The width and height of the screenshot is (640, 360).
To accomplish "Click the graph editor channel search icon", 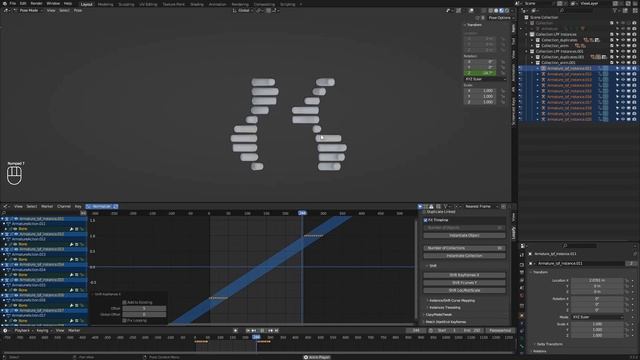I will click(x=4, y=213).
